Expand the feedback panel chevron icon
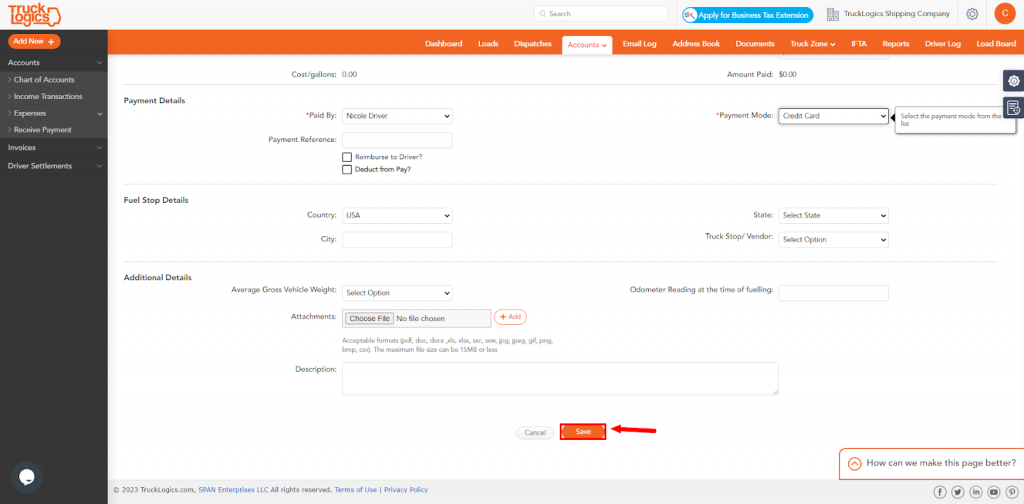 pyautogui.click(x=854, y=464)
